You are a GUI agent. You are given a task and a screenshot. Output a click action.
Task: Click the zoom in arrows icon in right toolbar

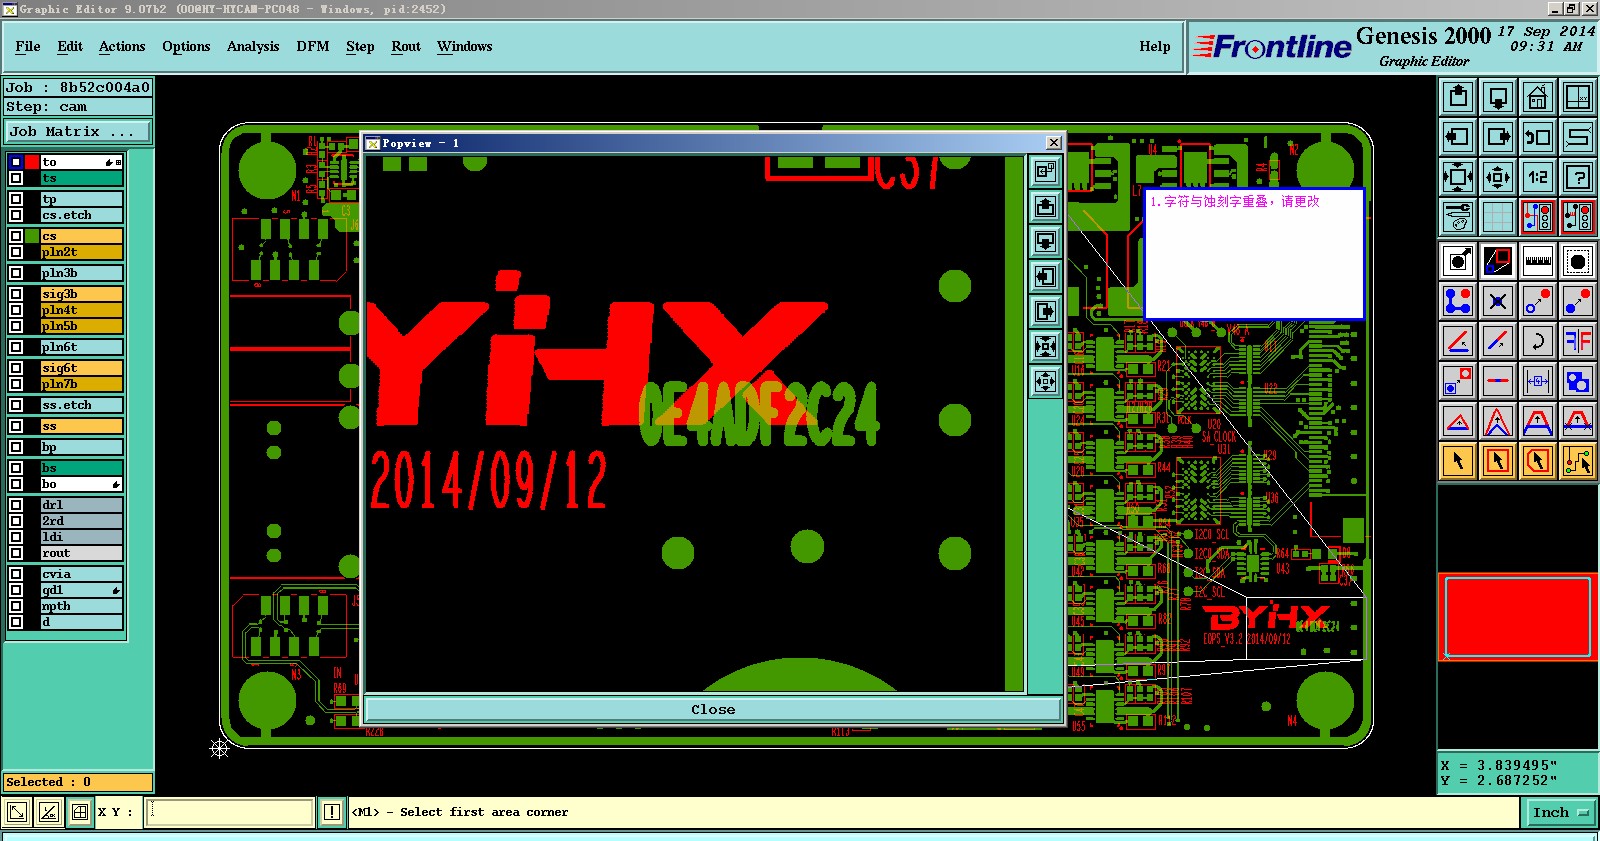(x=1458, y=177)
